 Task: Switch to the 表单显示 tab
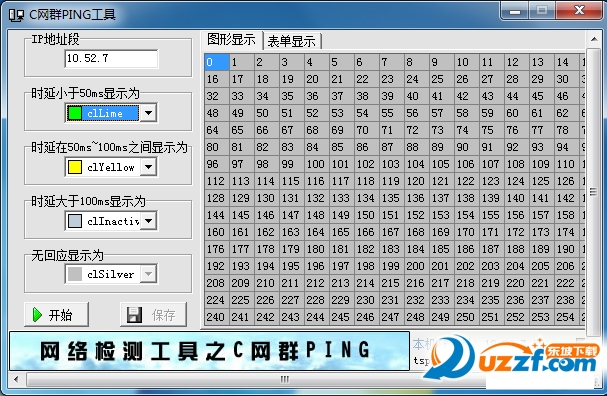pyautogui.click(x=291, y=41)
